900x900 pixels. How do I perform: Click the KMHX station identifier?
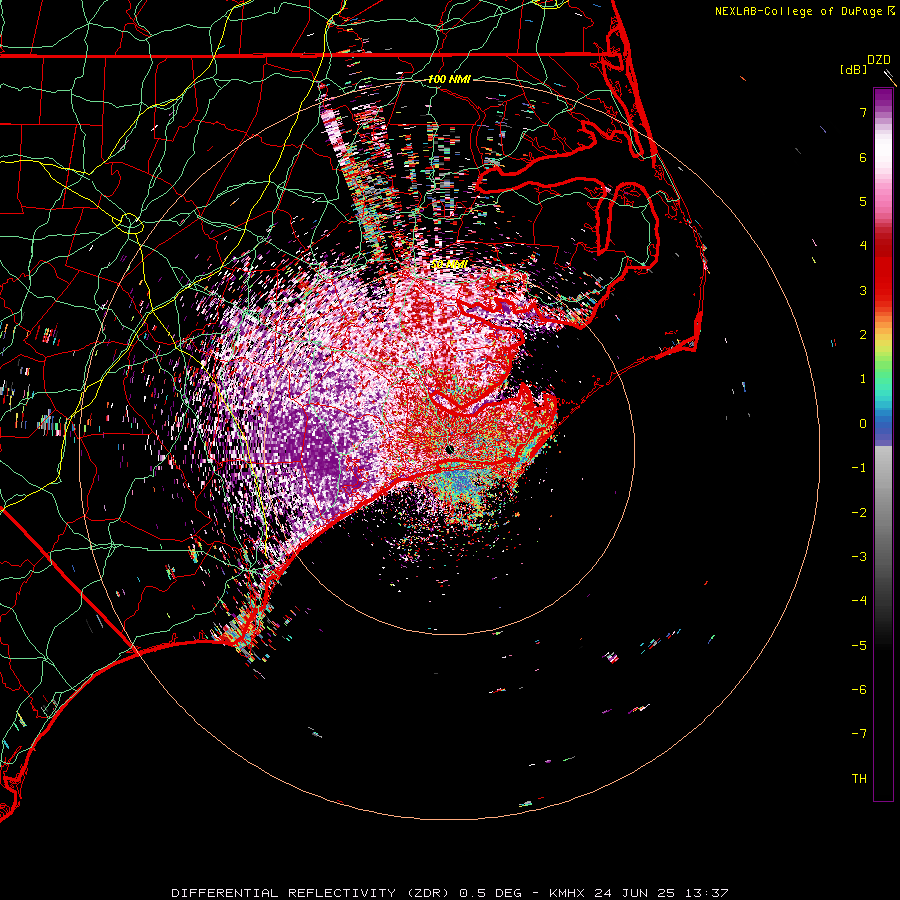pyautogui.click(x=567, y=893)
